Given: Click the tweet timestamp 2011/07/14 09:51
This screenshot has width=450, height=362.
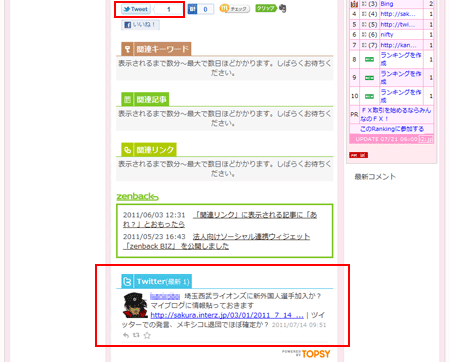Looking at the screenshot, I should [299, 325].
